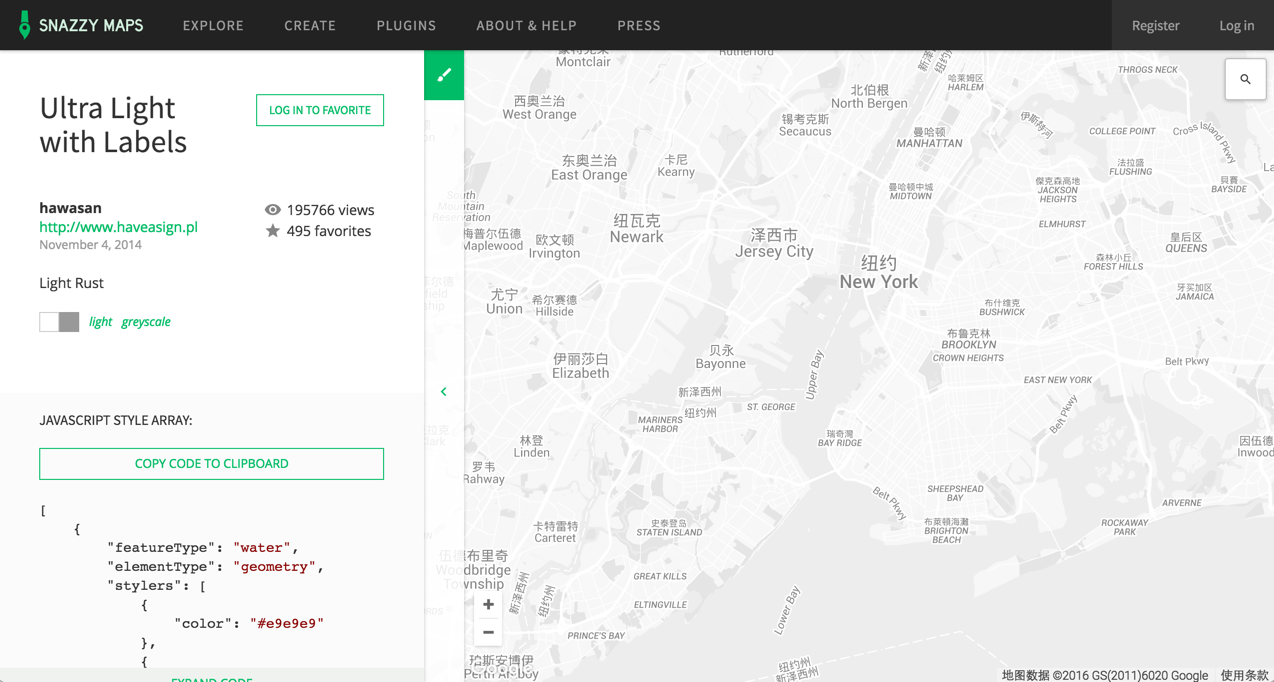Click the star favorites icon
Viewport: 1274px width, 682px height.
(x=272, y=231)
